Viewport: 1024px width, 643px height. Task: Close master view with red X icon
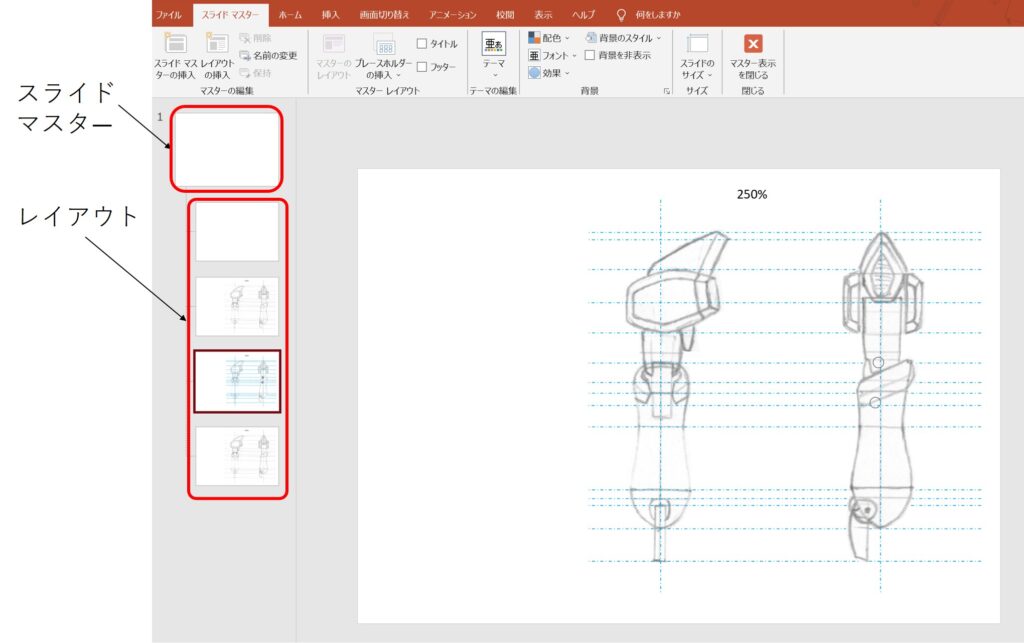753,44
